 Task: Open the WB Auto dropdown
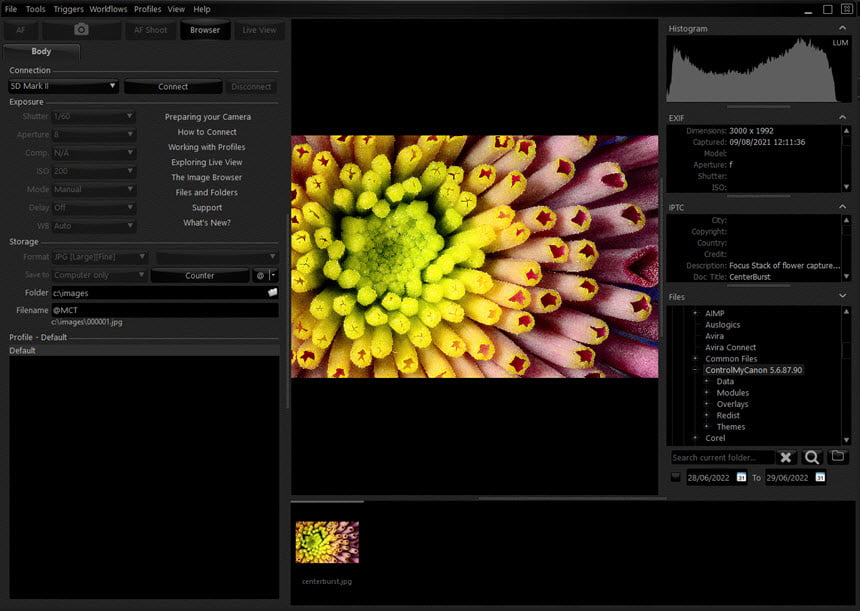point(94,225)
